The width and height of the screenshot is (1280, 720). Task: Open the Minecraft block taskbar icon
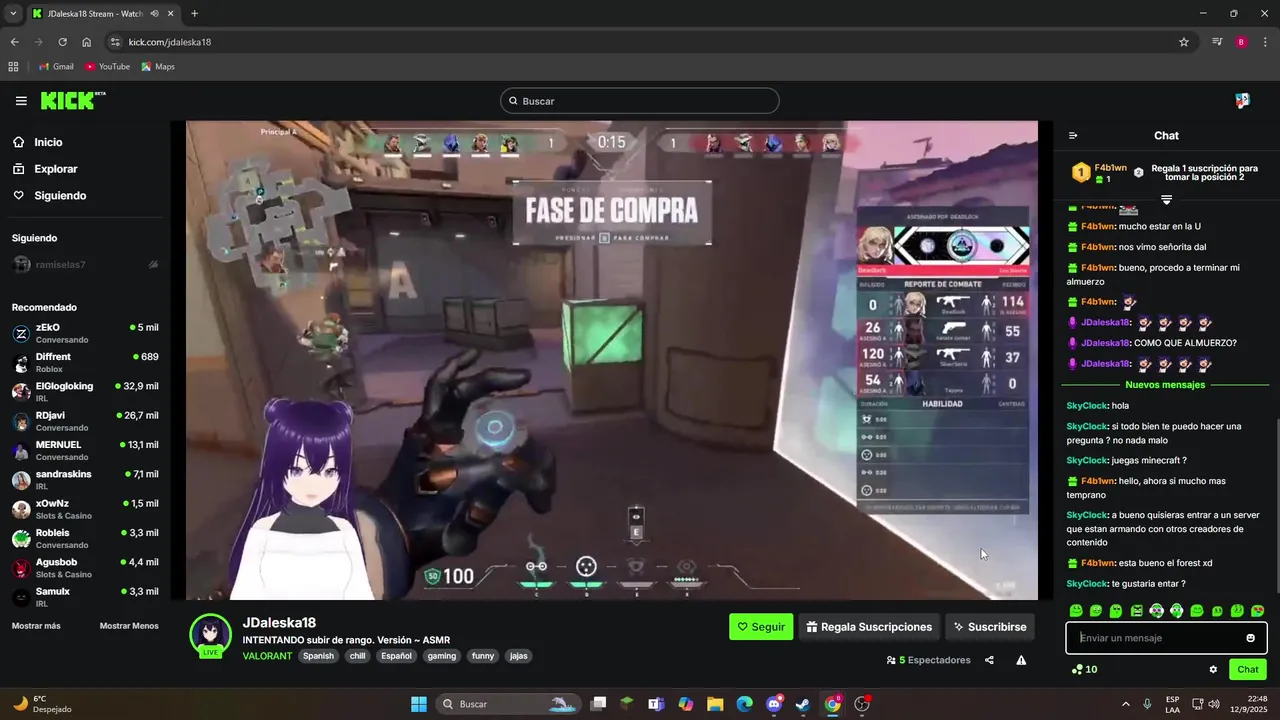coord(627,704)
